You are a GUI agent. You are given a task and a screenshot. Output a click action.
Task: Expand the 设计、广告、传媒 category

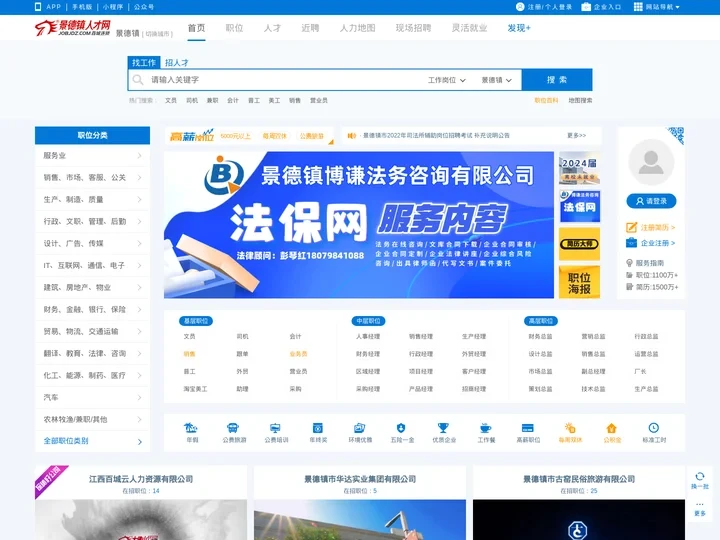(x=92, y=243)
